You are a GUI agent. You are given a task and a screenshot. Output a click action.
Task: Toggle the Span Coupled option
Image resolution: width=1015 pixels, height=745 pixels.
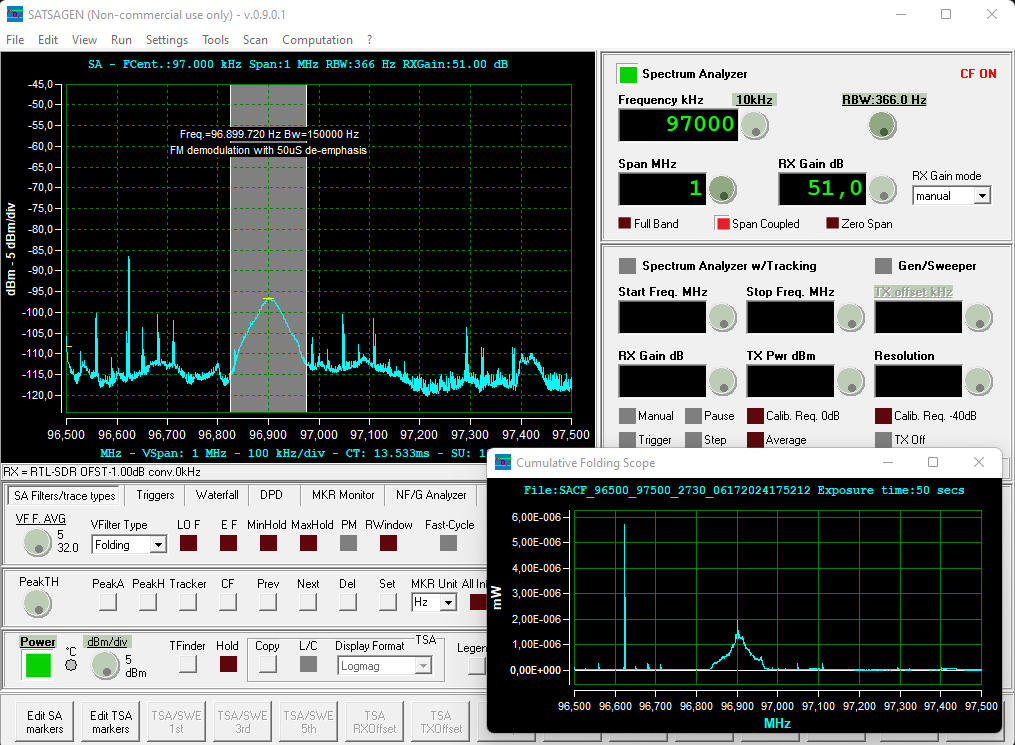point(723,223)
